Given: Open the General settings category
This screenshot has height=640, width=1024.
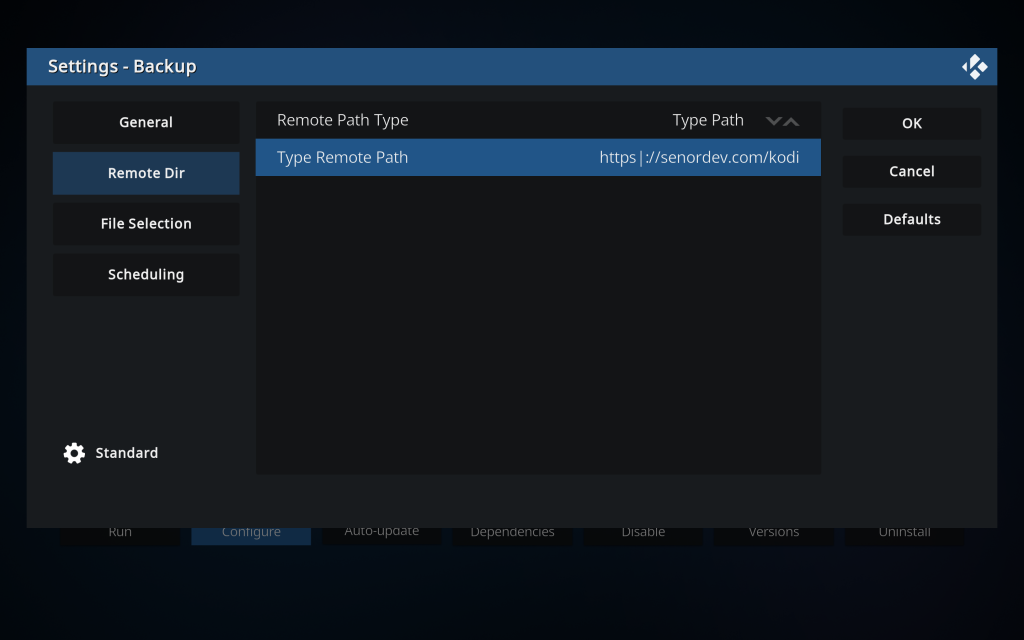Looking at the screenshot, I should 146,122.
